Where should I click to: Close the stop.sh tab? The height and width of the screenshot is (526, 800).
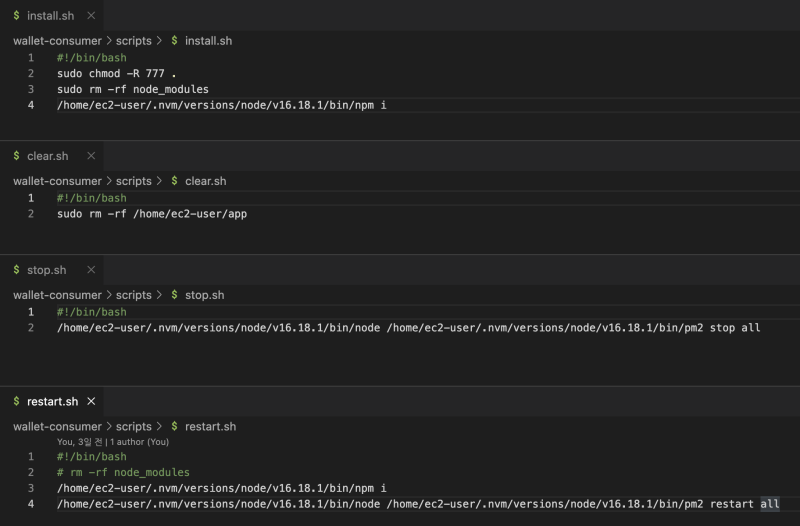(91, 270)
